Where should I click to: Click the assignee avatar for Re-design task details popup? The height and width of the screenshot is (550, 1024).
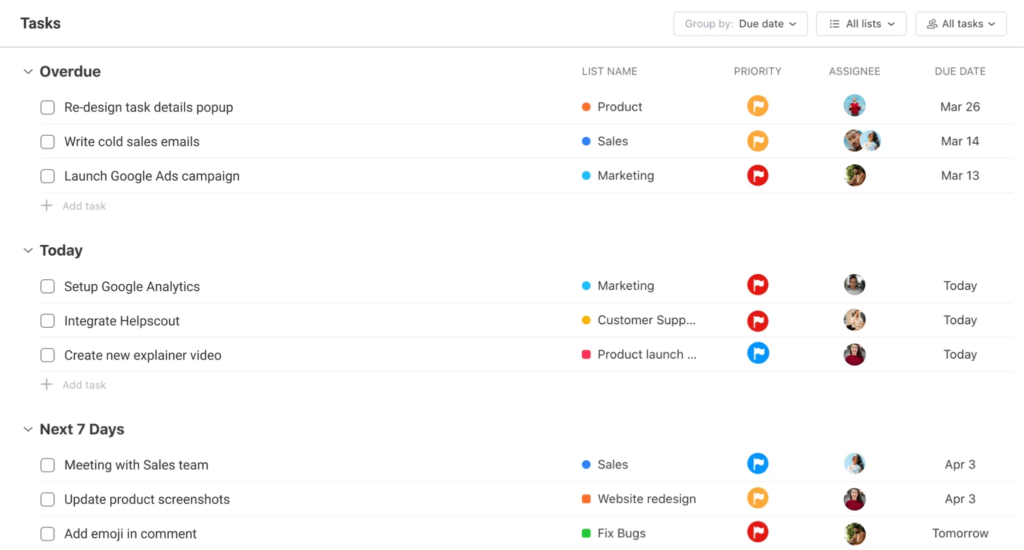pos(854,106)
